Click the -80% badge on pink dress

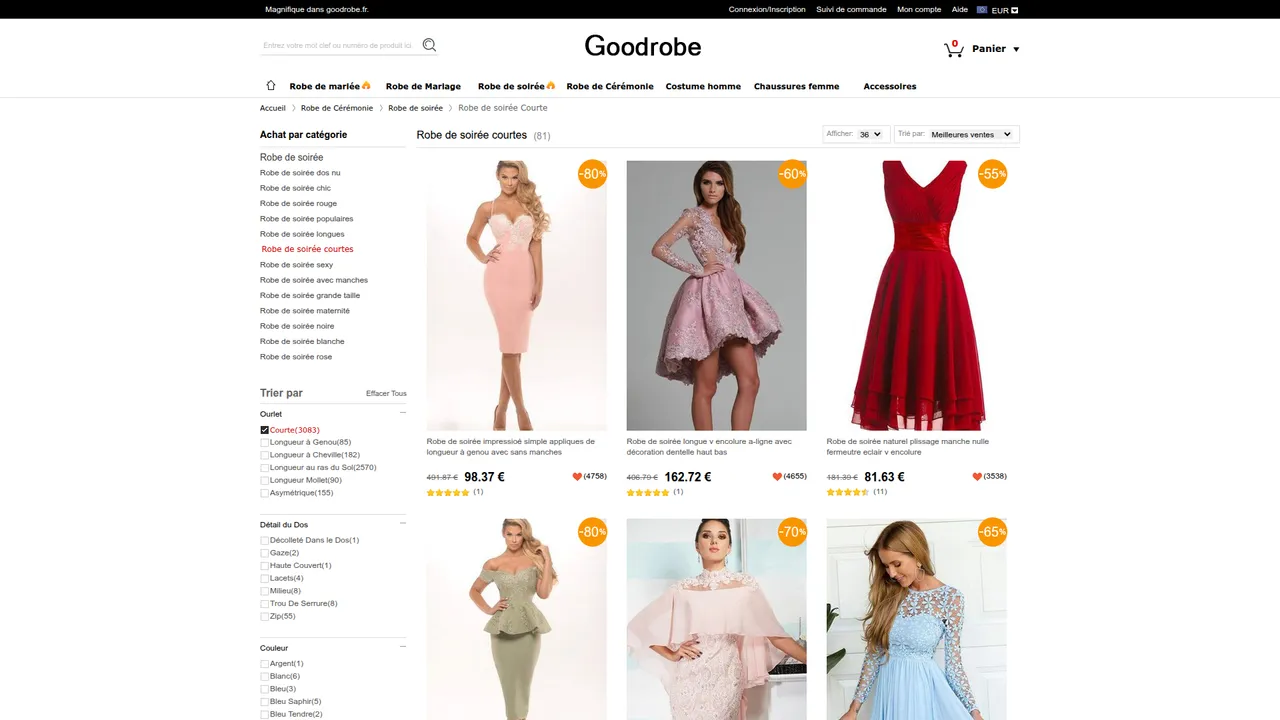point(592,174)
